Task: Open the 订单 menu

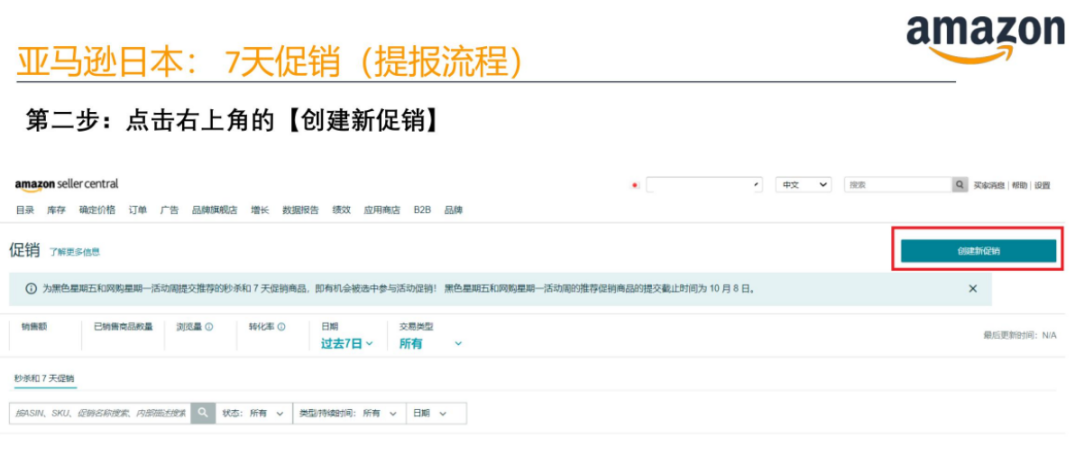Action: click(138, 210)
